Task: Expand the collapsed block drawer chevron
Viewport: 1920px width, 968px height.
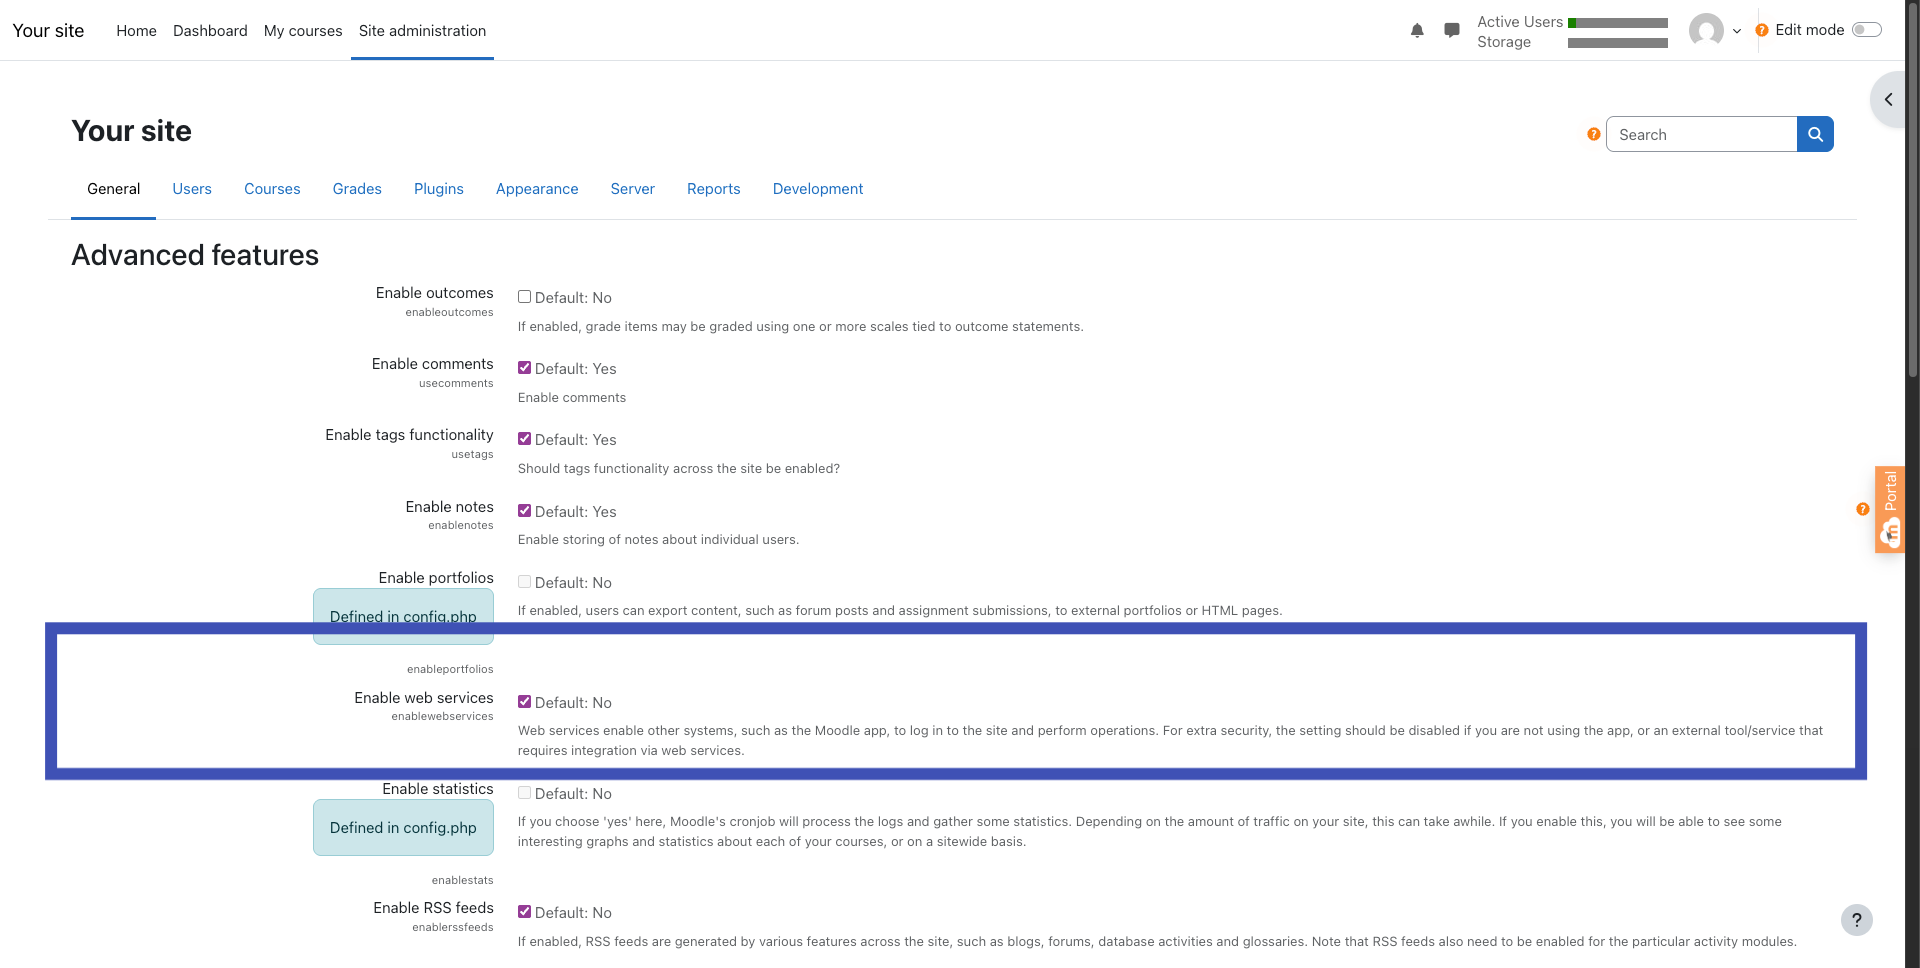Action: (x=1888, y=99)
